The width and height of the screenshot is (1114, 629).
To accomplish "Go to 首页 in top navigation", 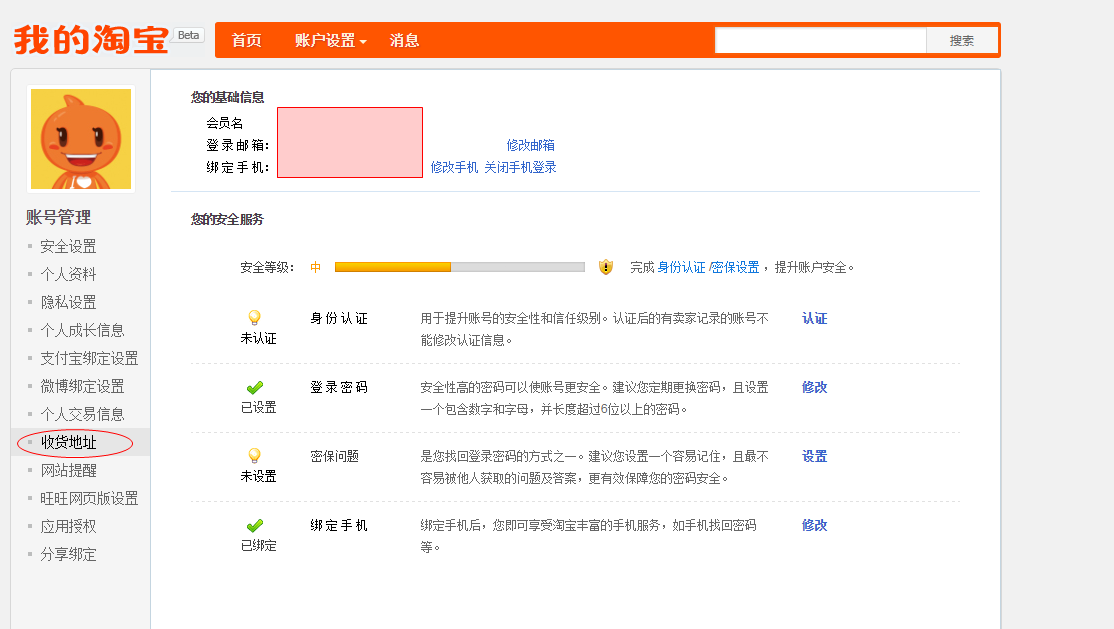I will (x=247, y=41).
